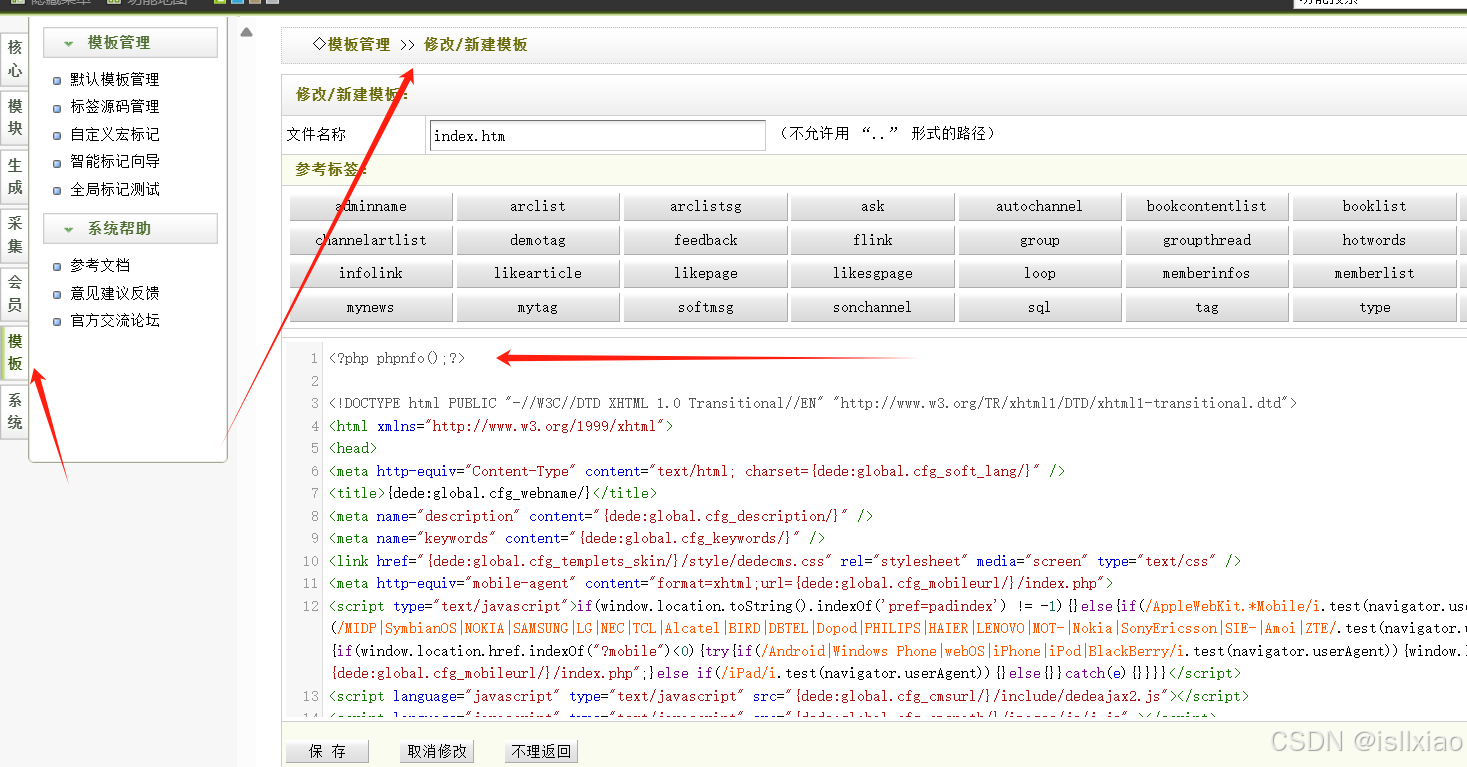Switch to the 核心 side tab
Image resolution: width=1467 pixels, height=767 pixels.
coord(14,59)
